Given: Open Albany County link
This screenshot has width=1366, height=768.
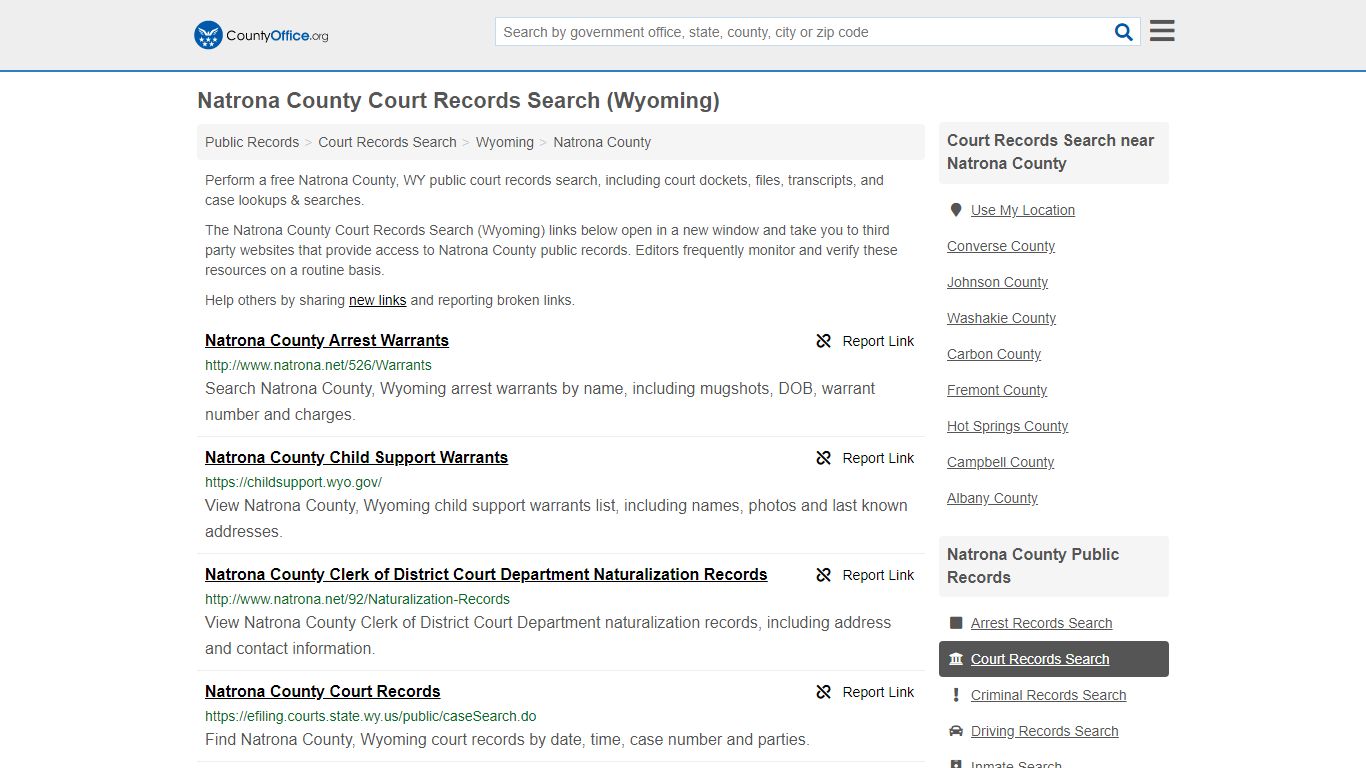Looking at the screenshot, I should click(x=992, y=498).
